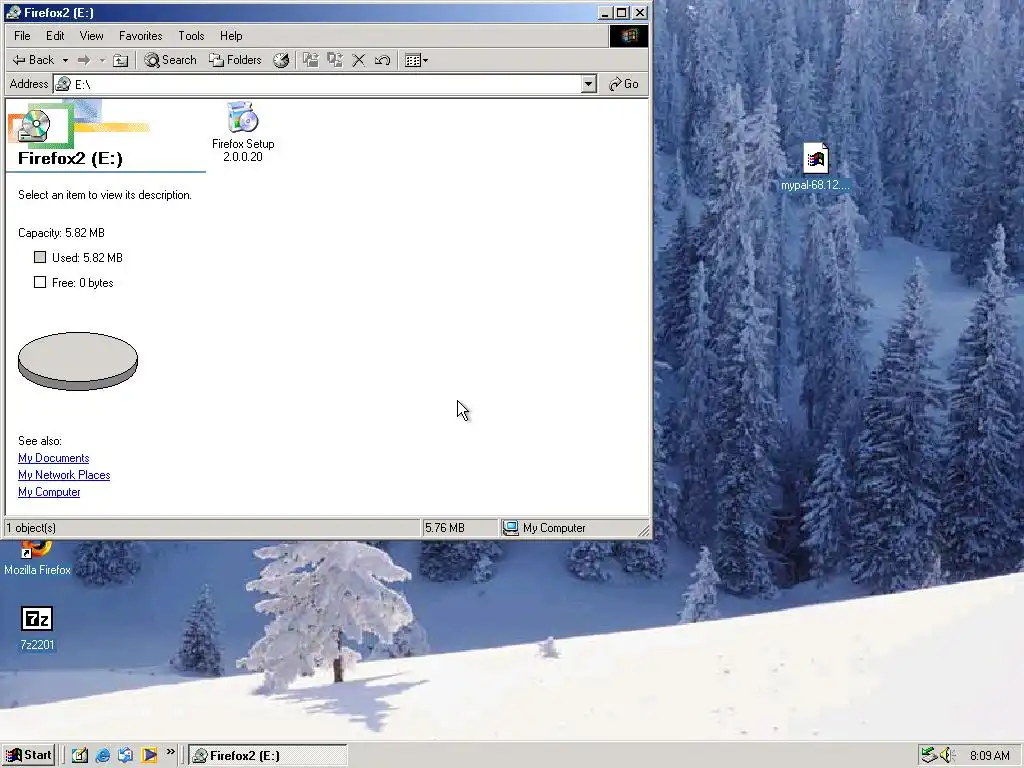The image size is (1024, 768).
Task: Maximize the Firefox2 (E:) window
Action: [x=622, y=12]
